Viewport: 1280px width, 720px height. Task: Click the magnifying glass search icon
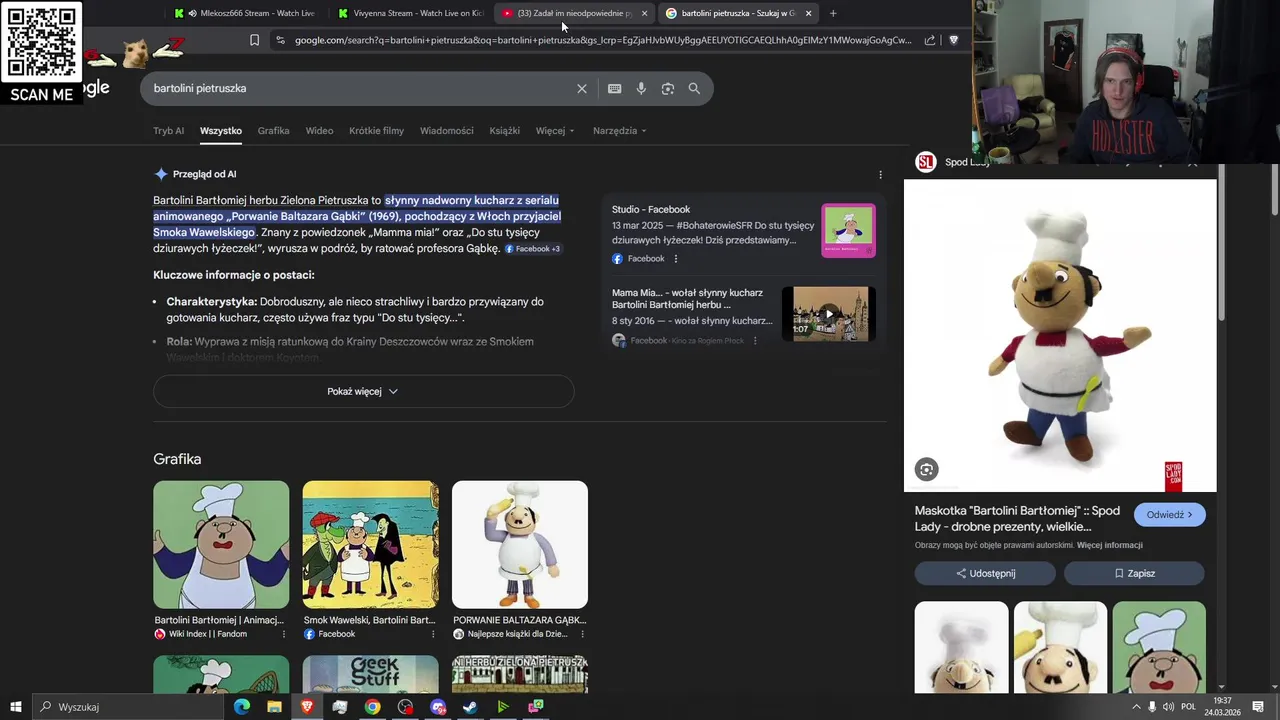[694, 88]
